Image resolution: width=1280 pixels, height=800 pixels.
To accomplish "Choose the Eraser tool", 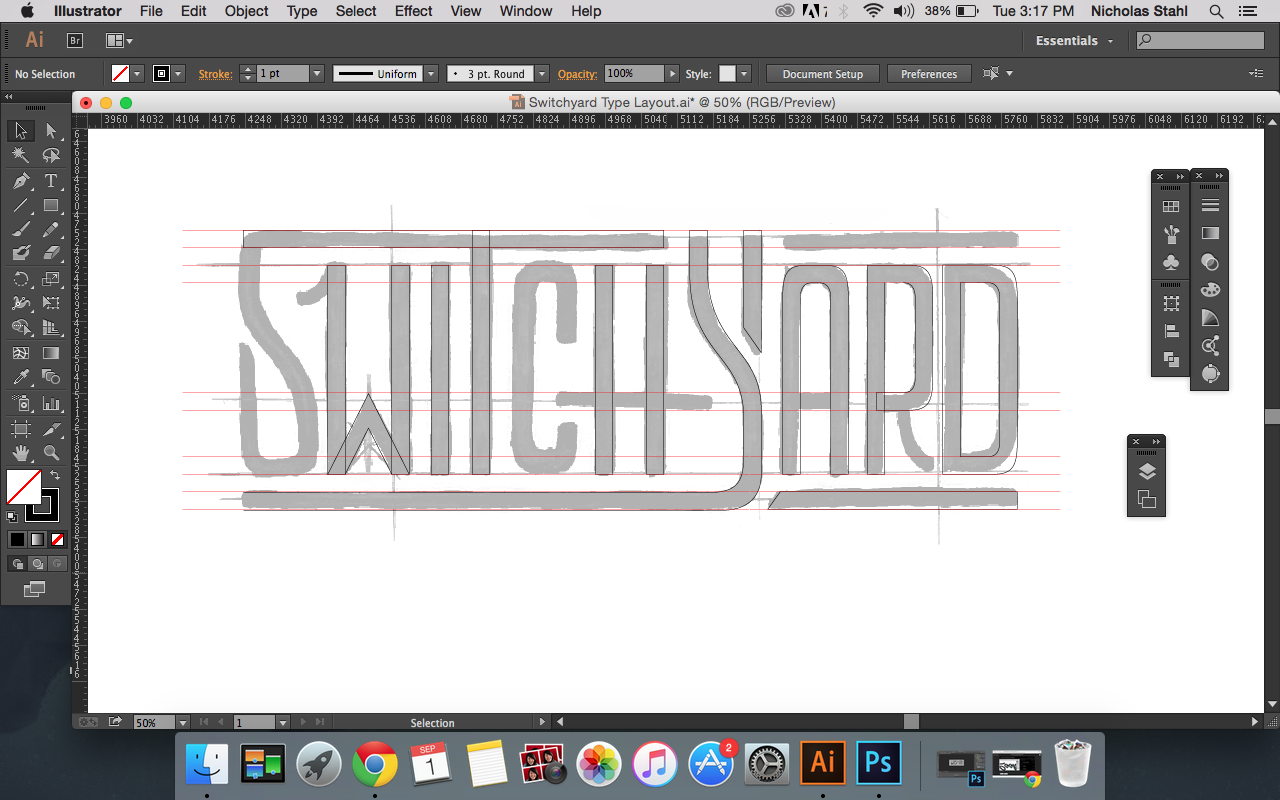I will tap(51, 254).
